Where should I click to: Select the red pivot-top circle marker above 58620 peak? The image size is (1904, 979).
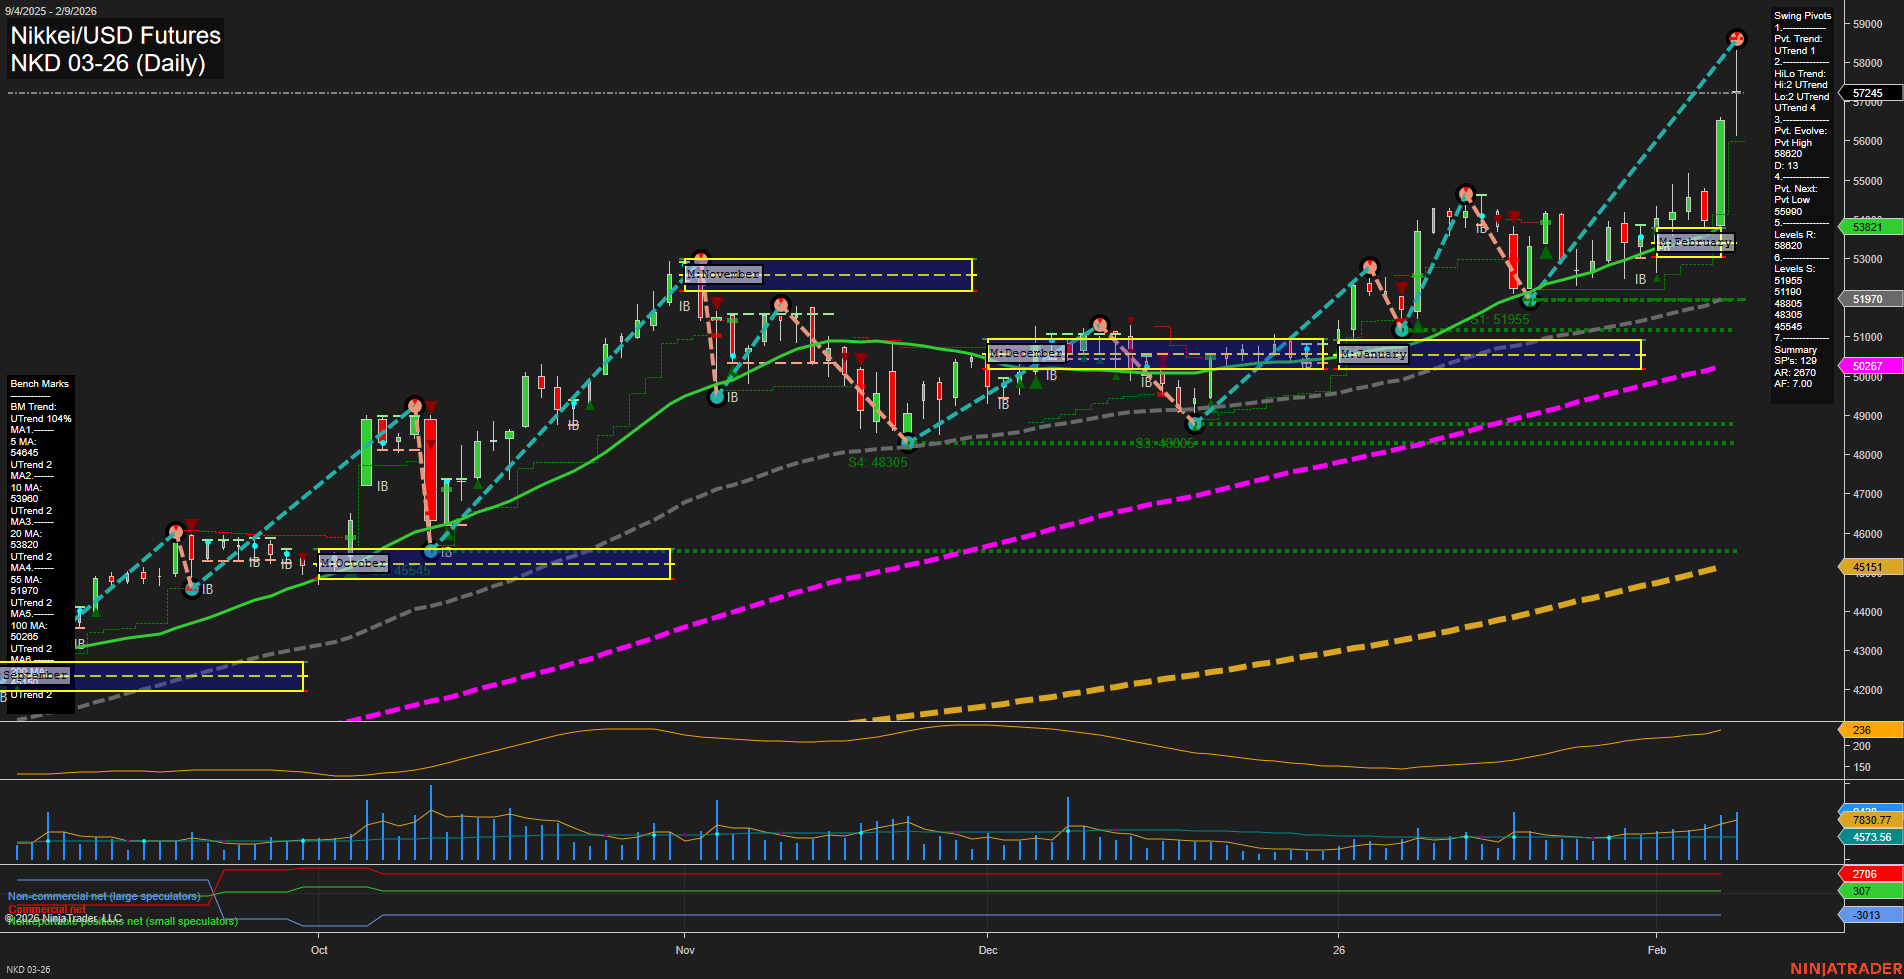pos(1738,38)
